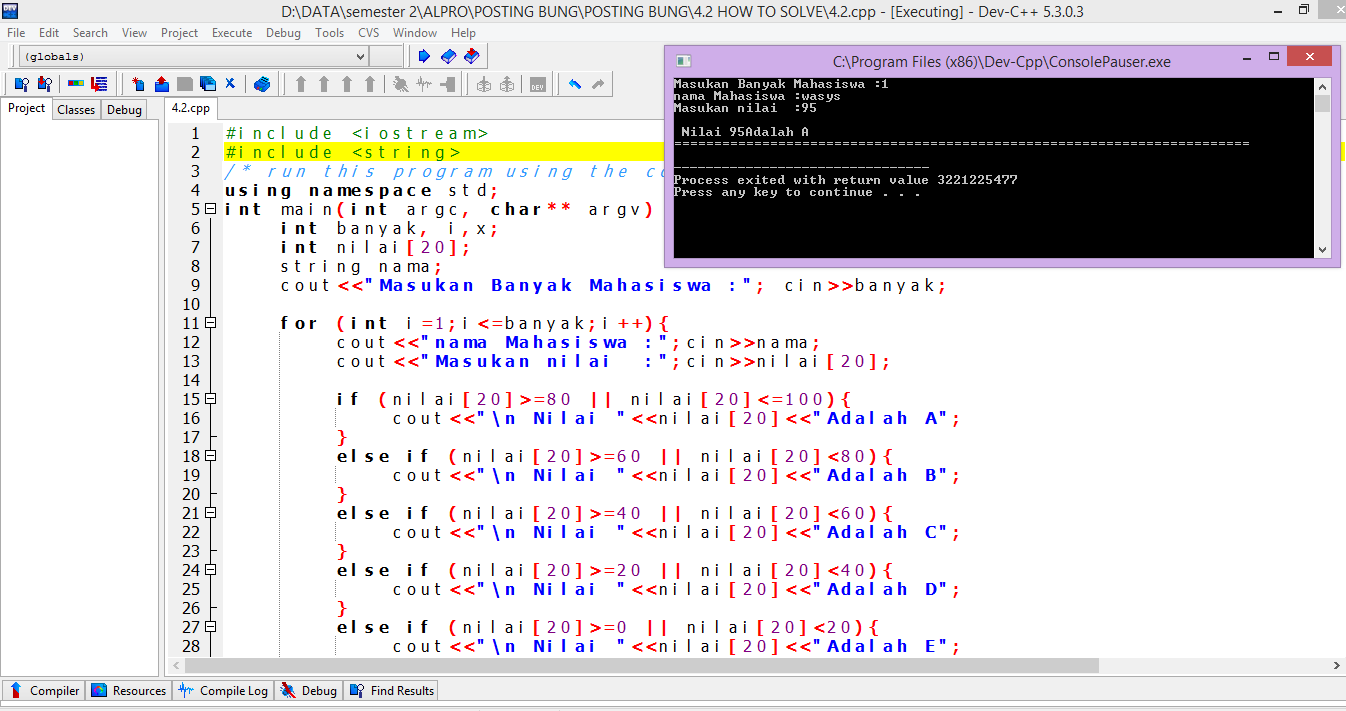
Task: Click the console window scroll-up arrow
Action: click(1322, 86)
